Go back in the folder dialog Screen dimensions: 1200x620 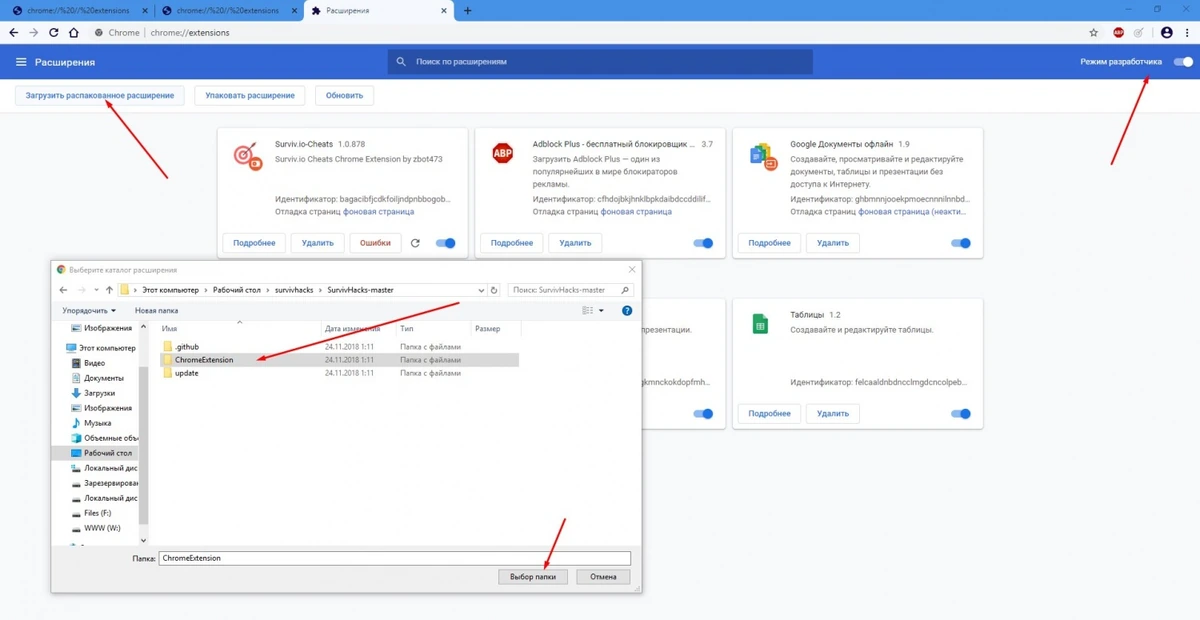64,290
